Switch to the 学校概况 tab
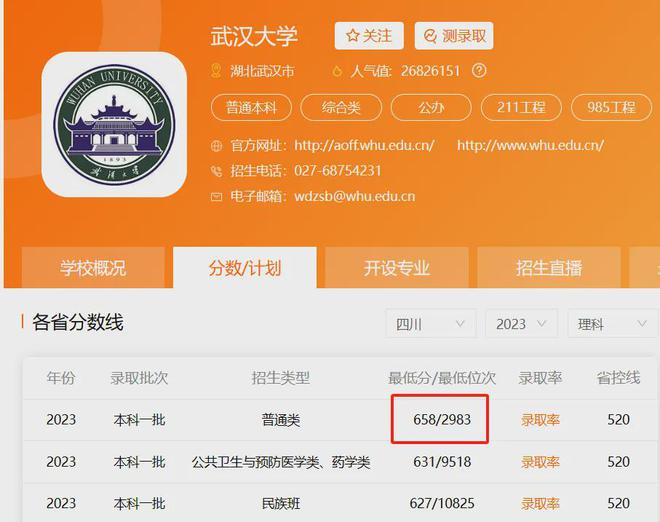The height and width of the screenshot is (522, 660). pyautogui.click(x=93, y=268)
